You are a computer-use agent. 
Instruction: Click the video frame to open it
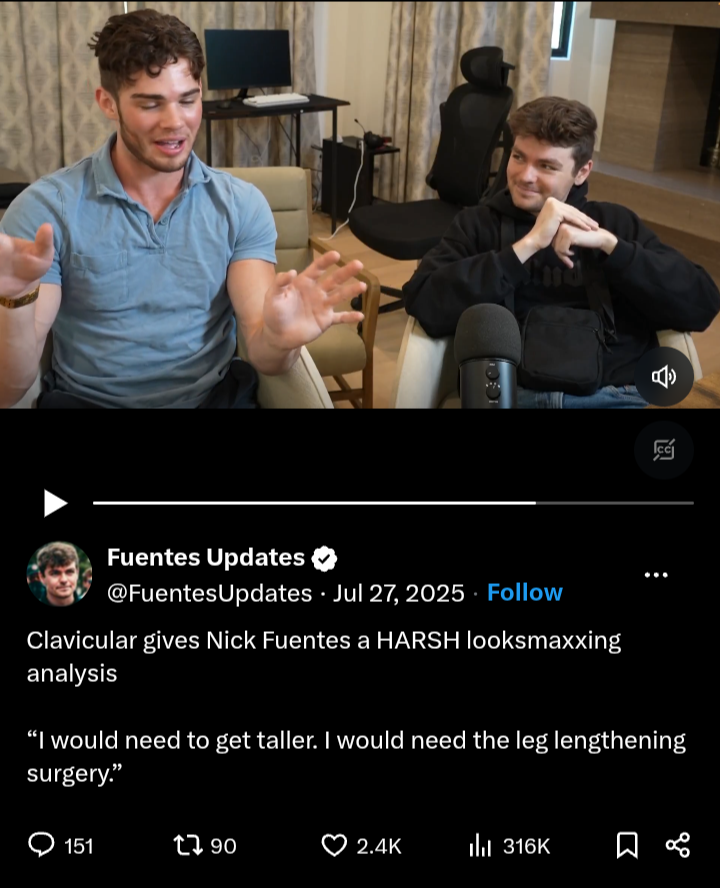[x=360, y=204]
